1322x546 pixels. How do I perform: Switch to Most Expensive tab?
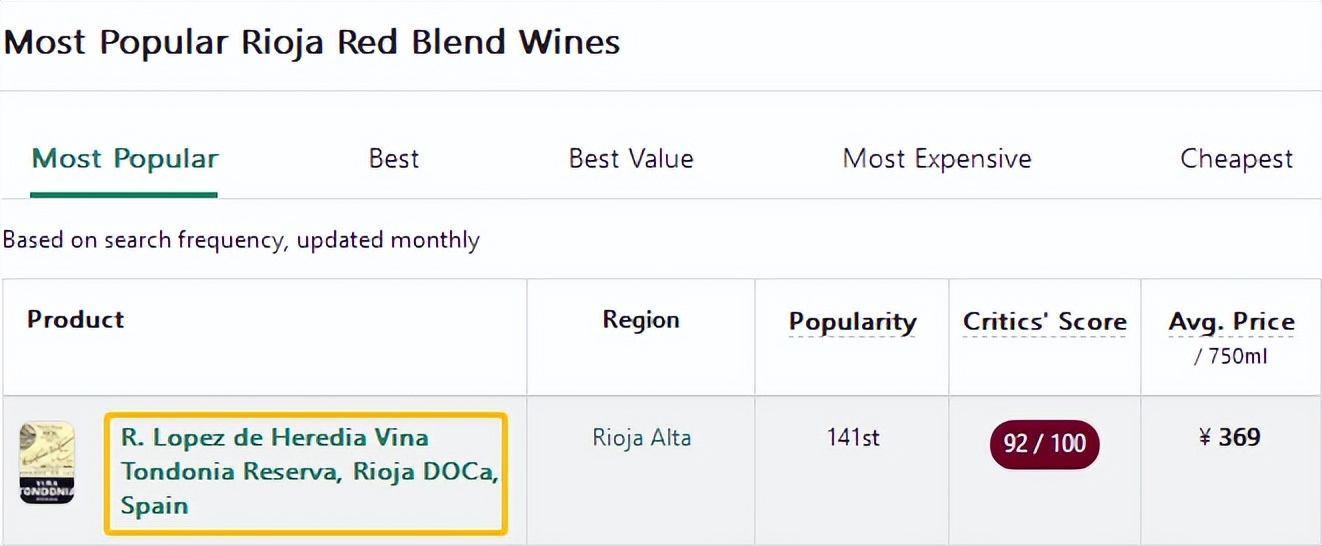click(937, 159)
